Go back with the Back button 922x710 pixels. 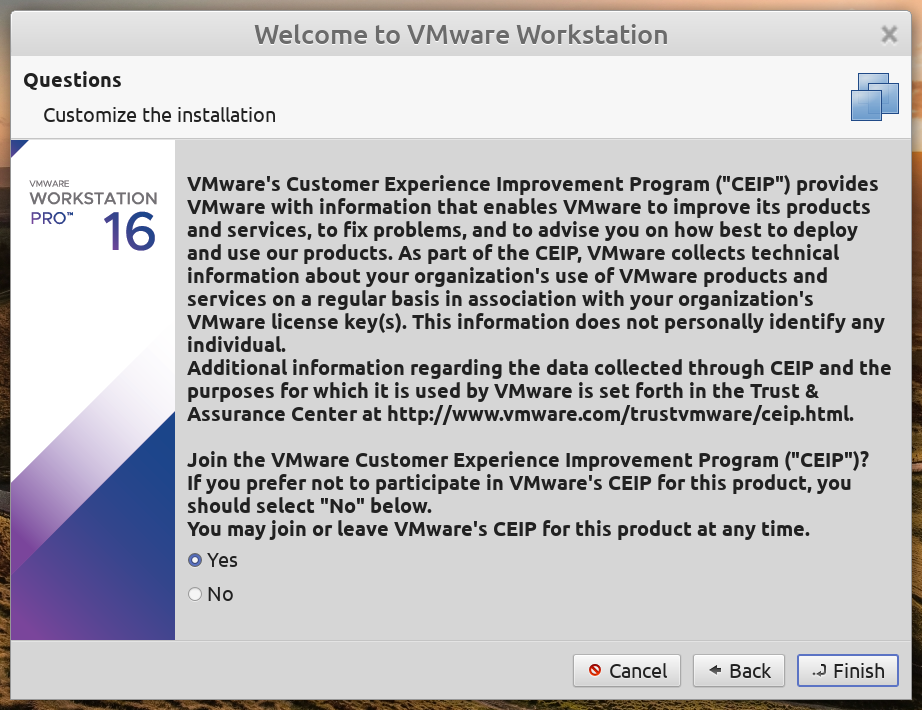point(739,671)
